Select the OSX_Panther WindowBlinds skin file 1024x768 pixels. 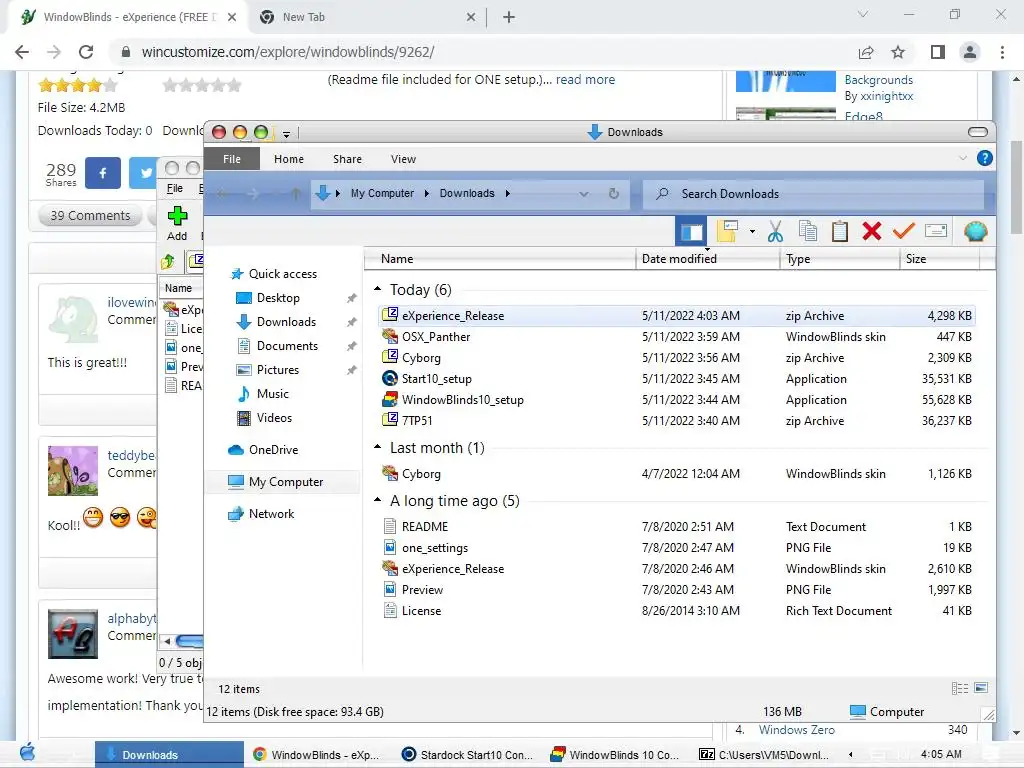pos(677,337)
